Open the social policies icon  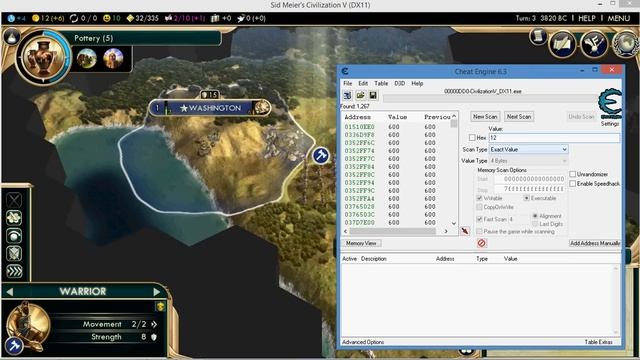pos(562,44)
